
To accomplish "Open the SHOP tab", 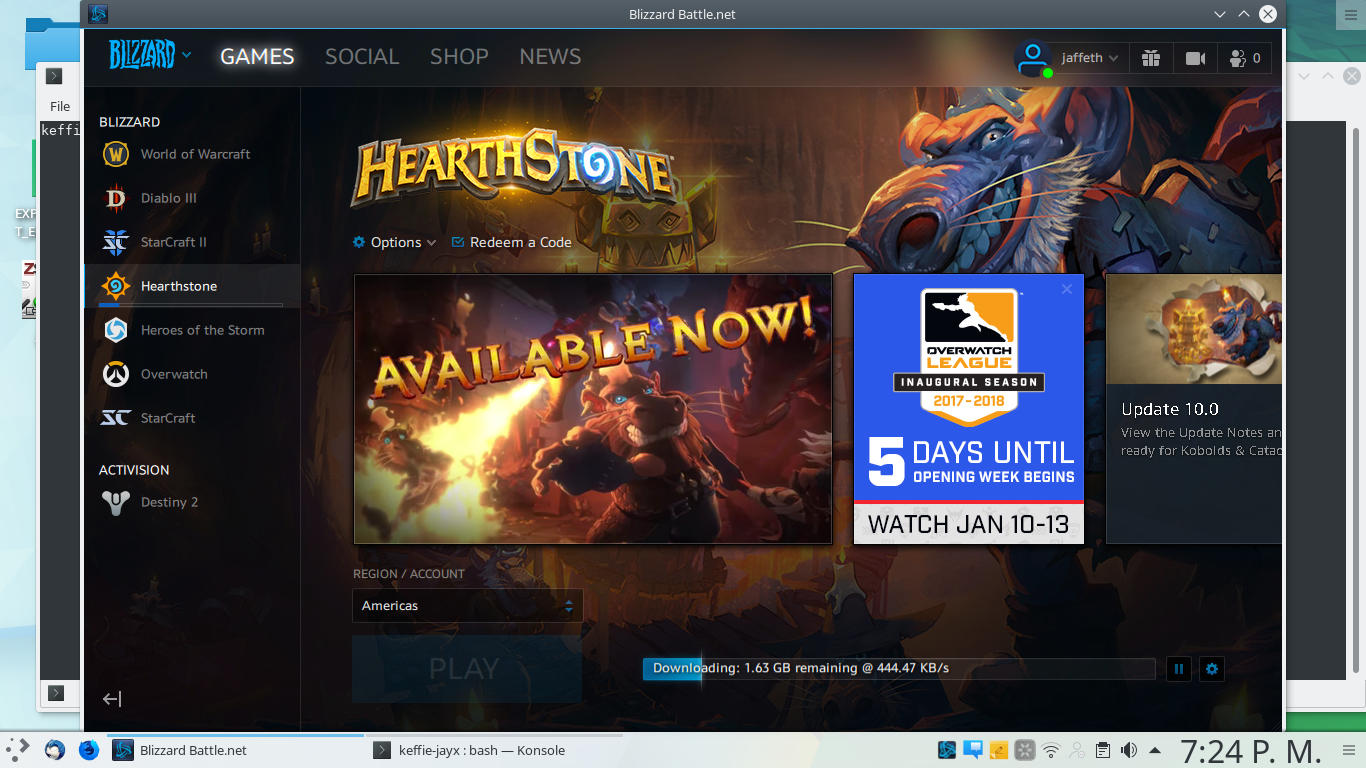I will tap(459, 57).
